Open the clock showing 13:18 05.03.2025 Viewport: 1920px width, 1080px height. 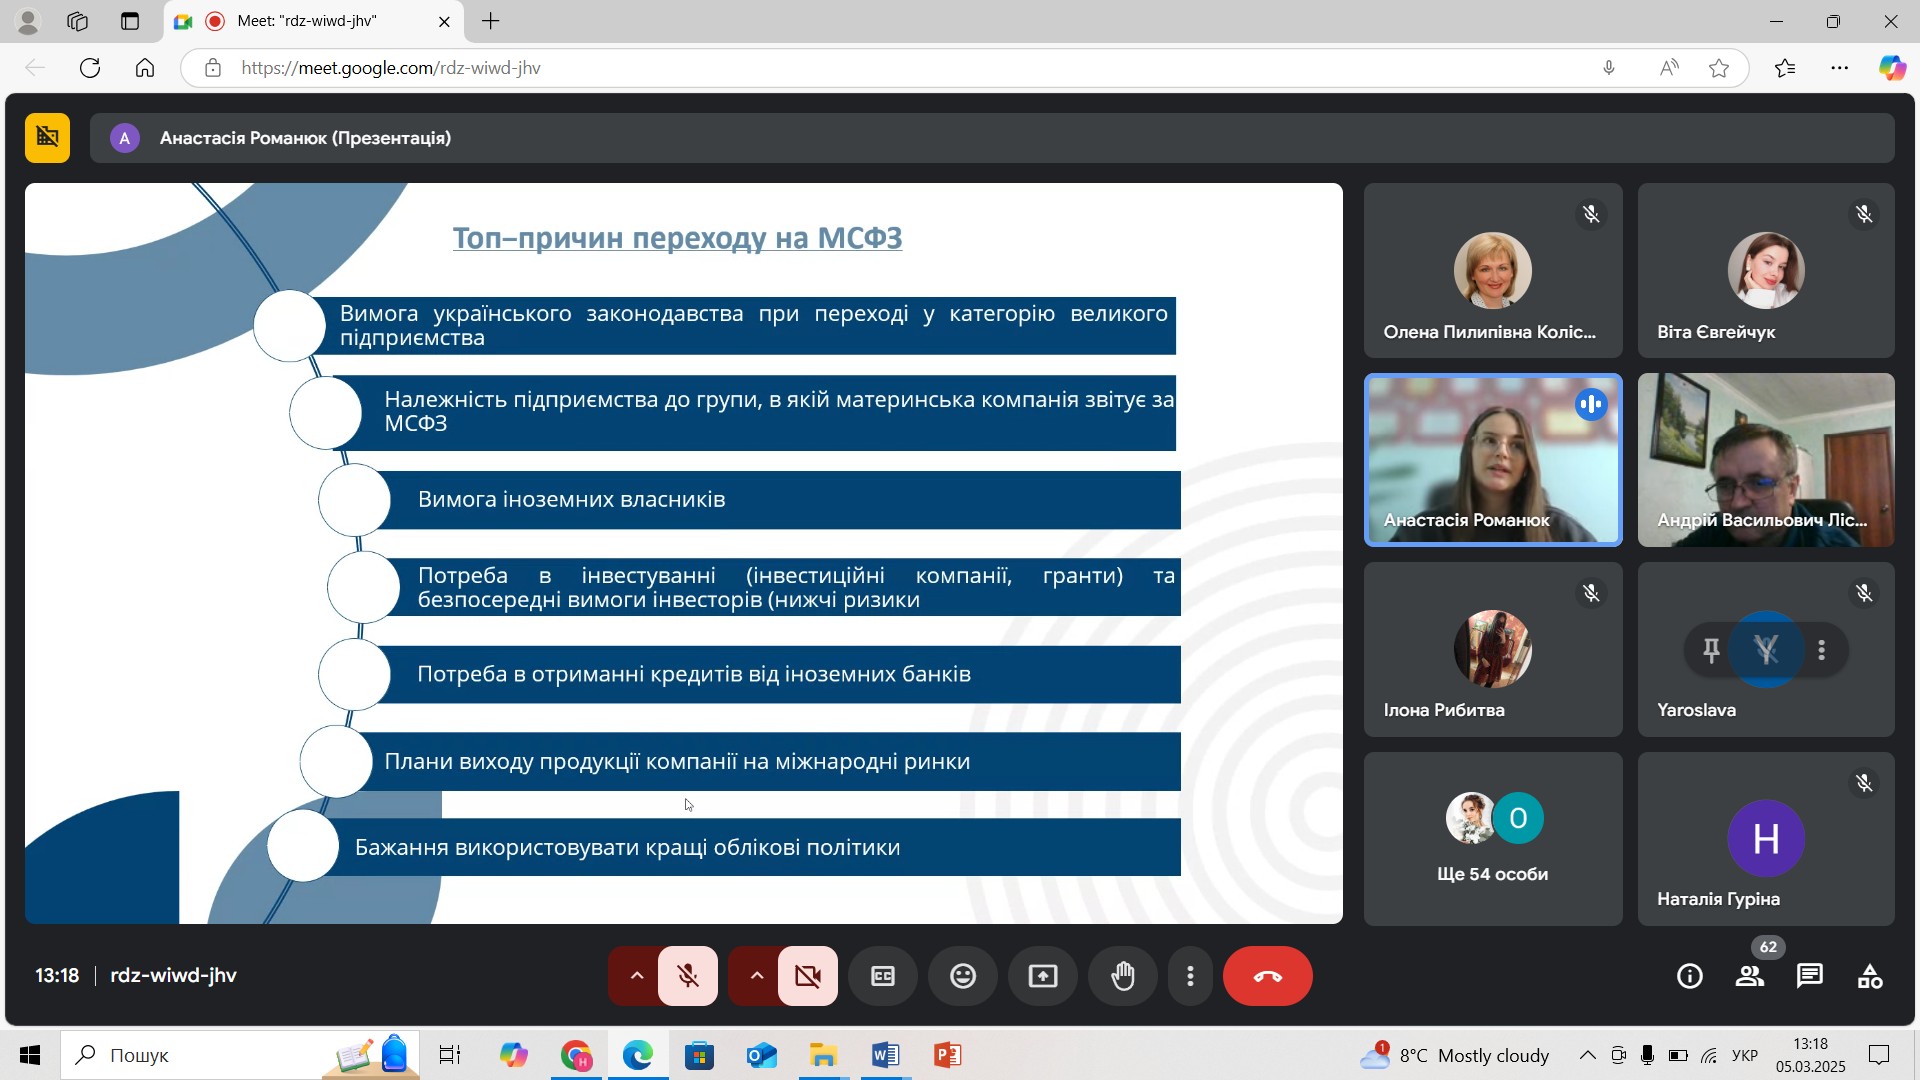[x=1811, y=1055]
